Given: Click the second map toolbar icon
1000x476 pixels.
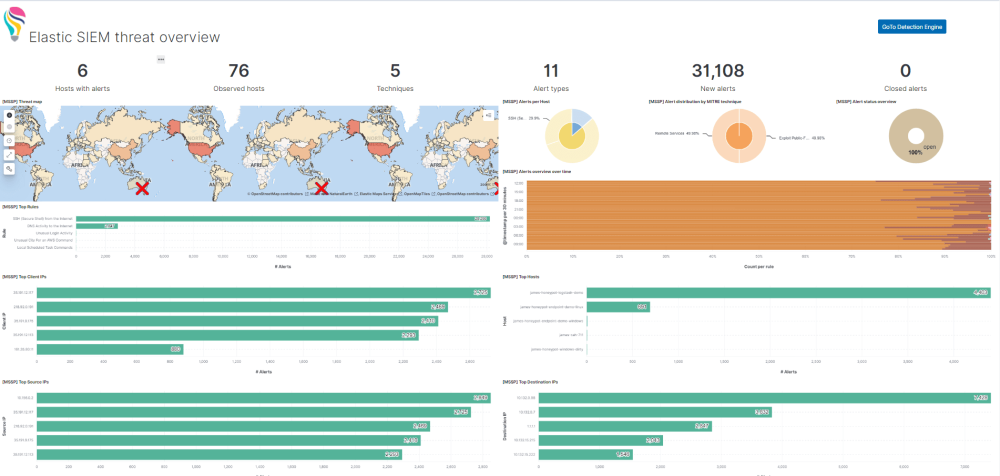Looking at the screenshot, I should [x=9, y=128].
